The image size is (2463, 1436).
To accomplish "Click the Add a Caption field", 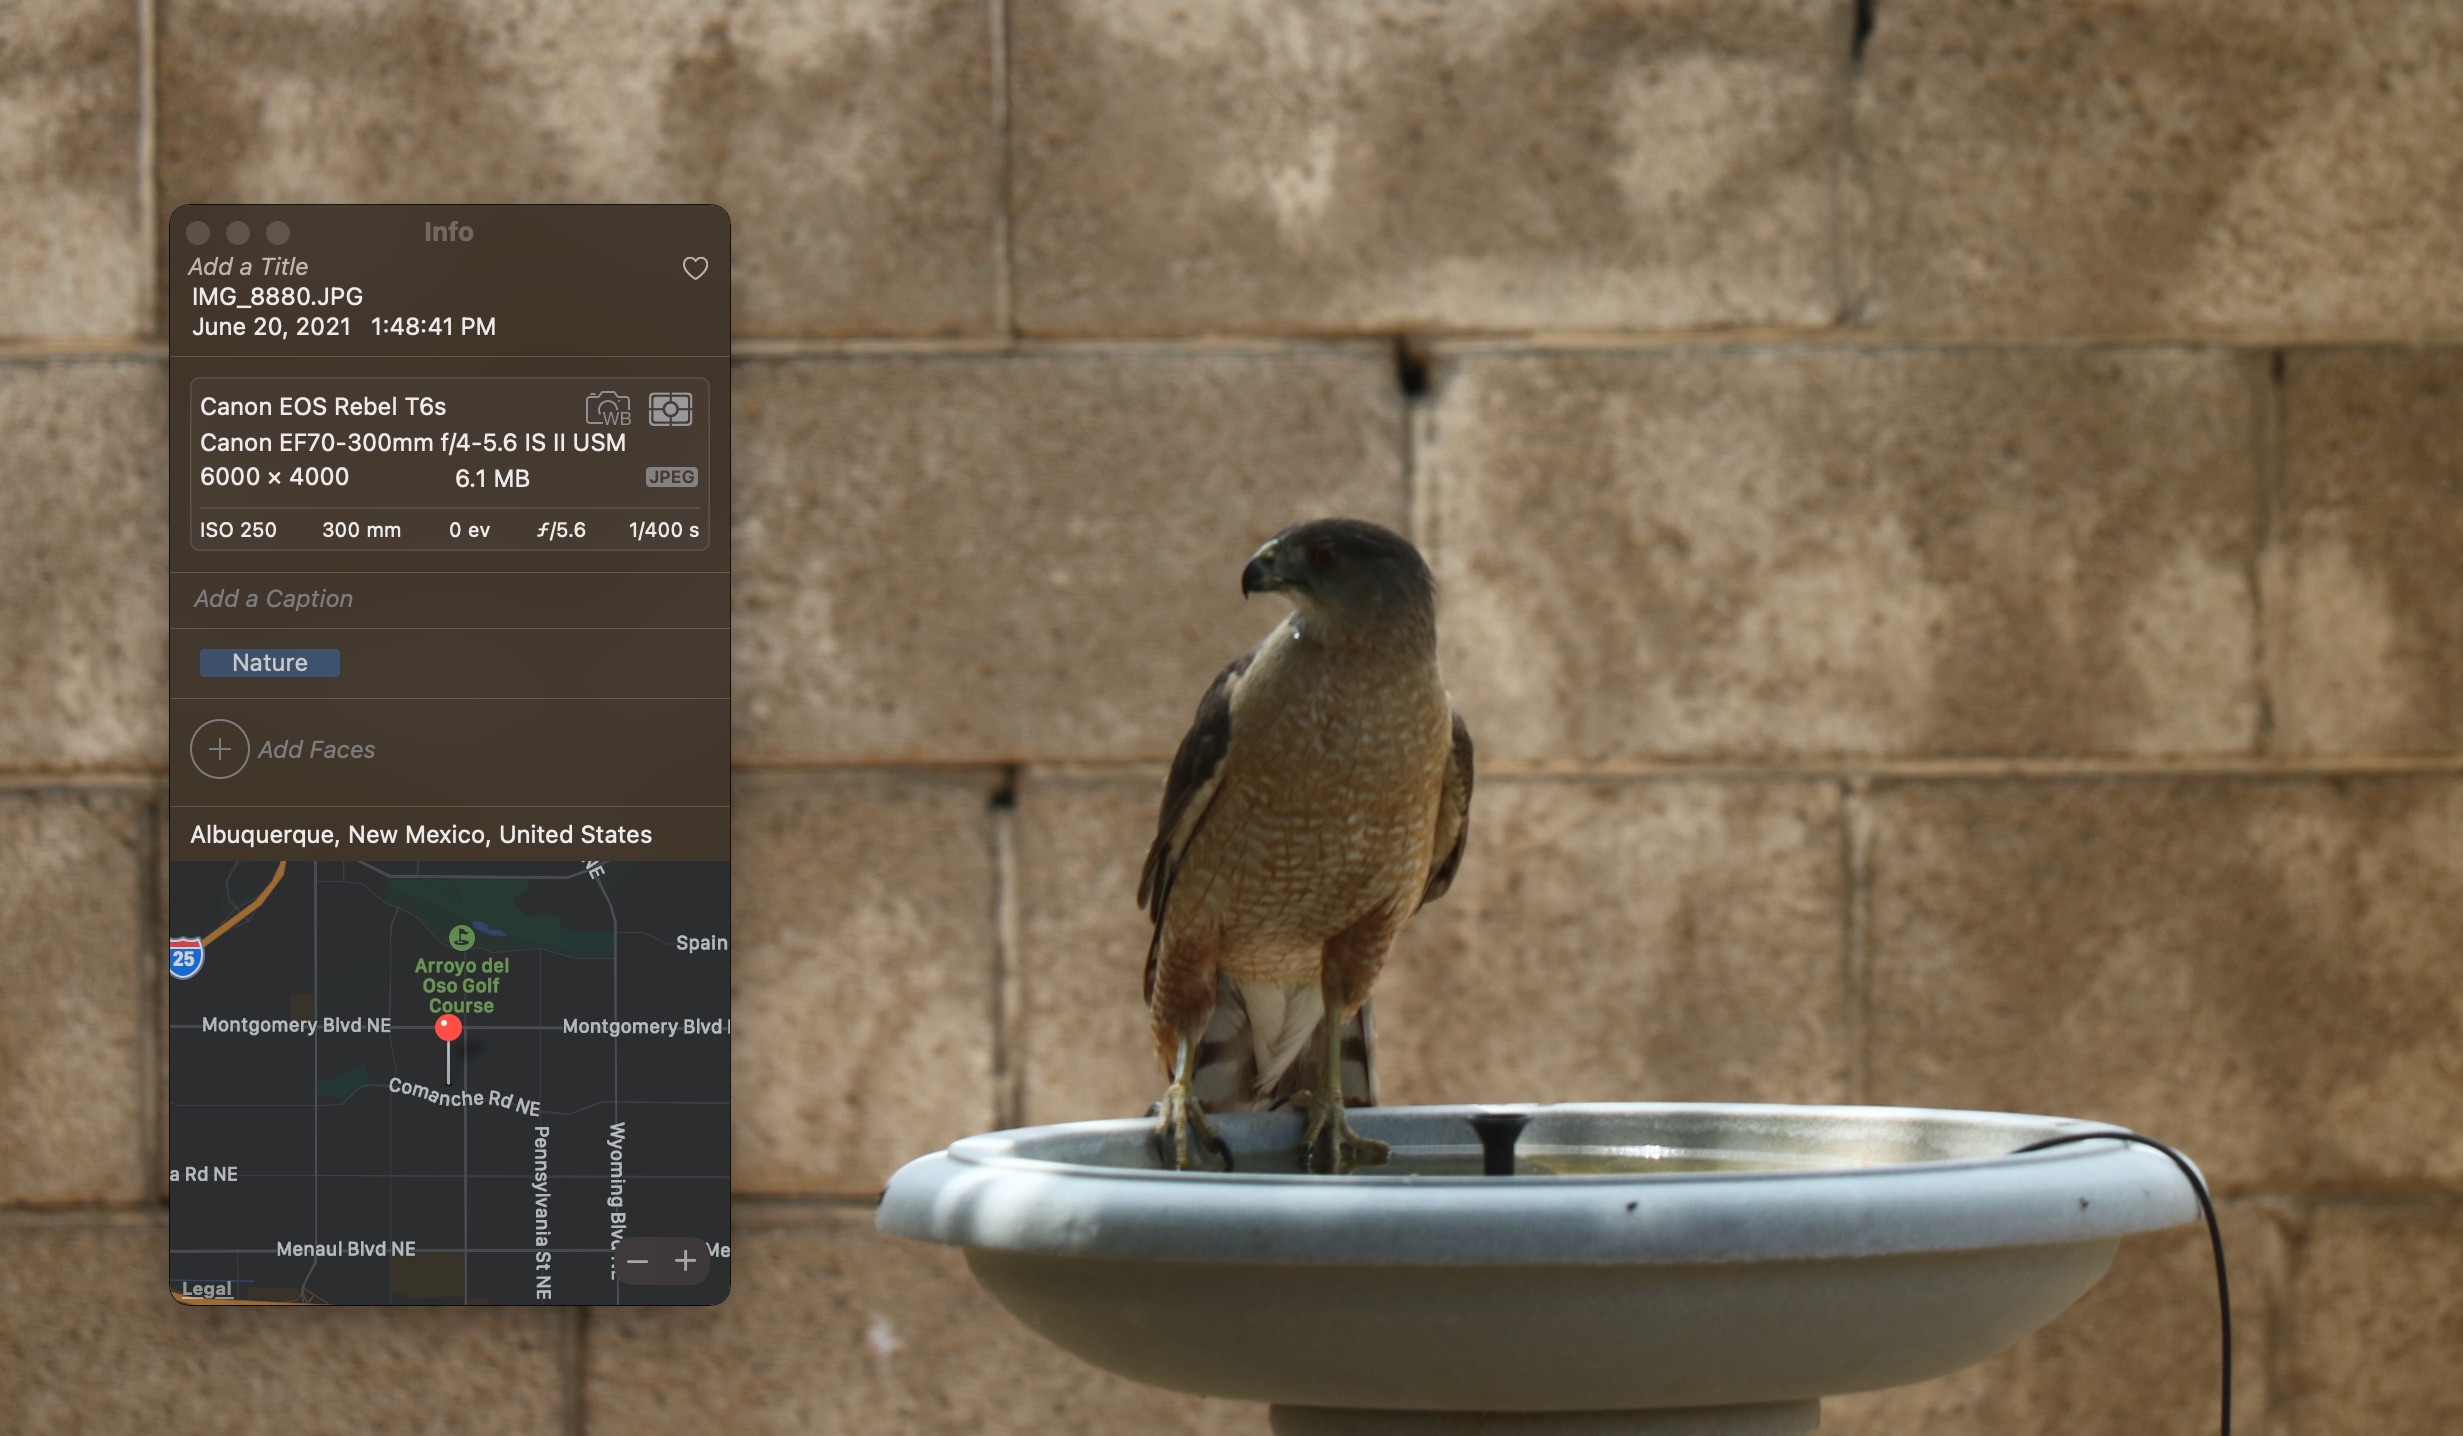I will (273, 599).
